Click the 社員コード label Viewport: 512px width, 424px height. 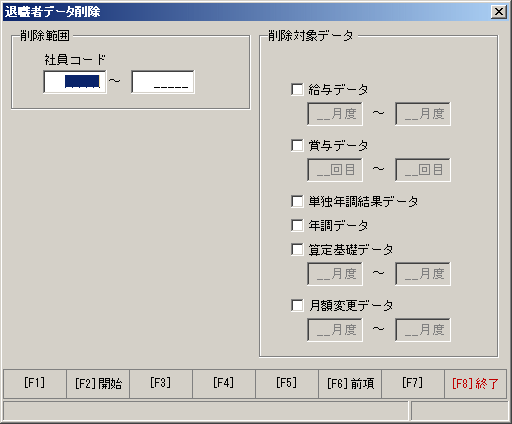point(75,60)
